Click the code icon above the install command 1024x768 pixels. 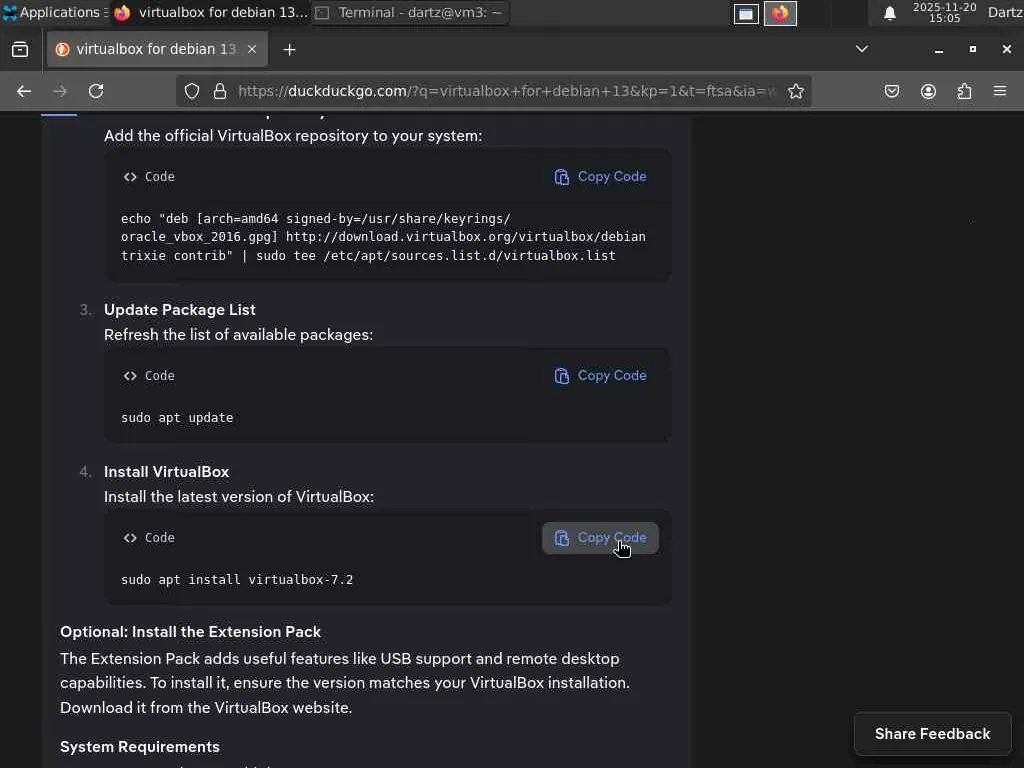pyautogui.click(x=130, y=538)
